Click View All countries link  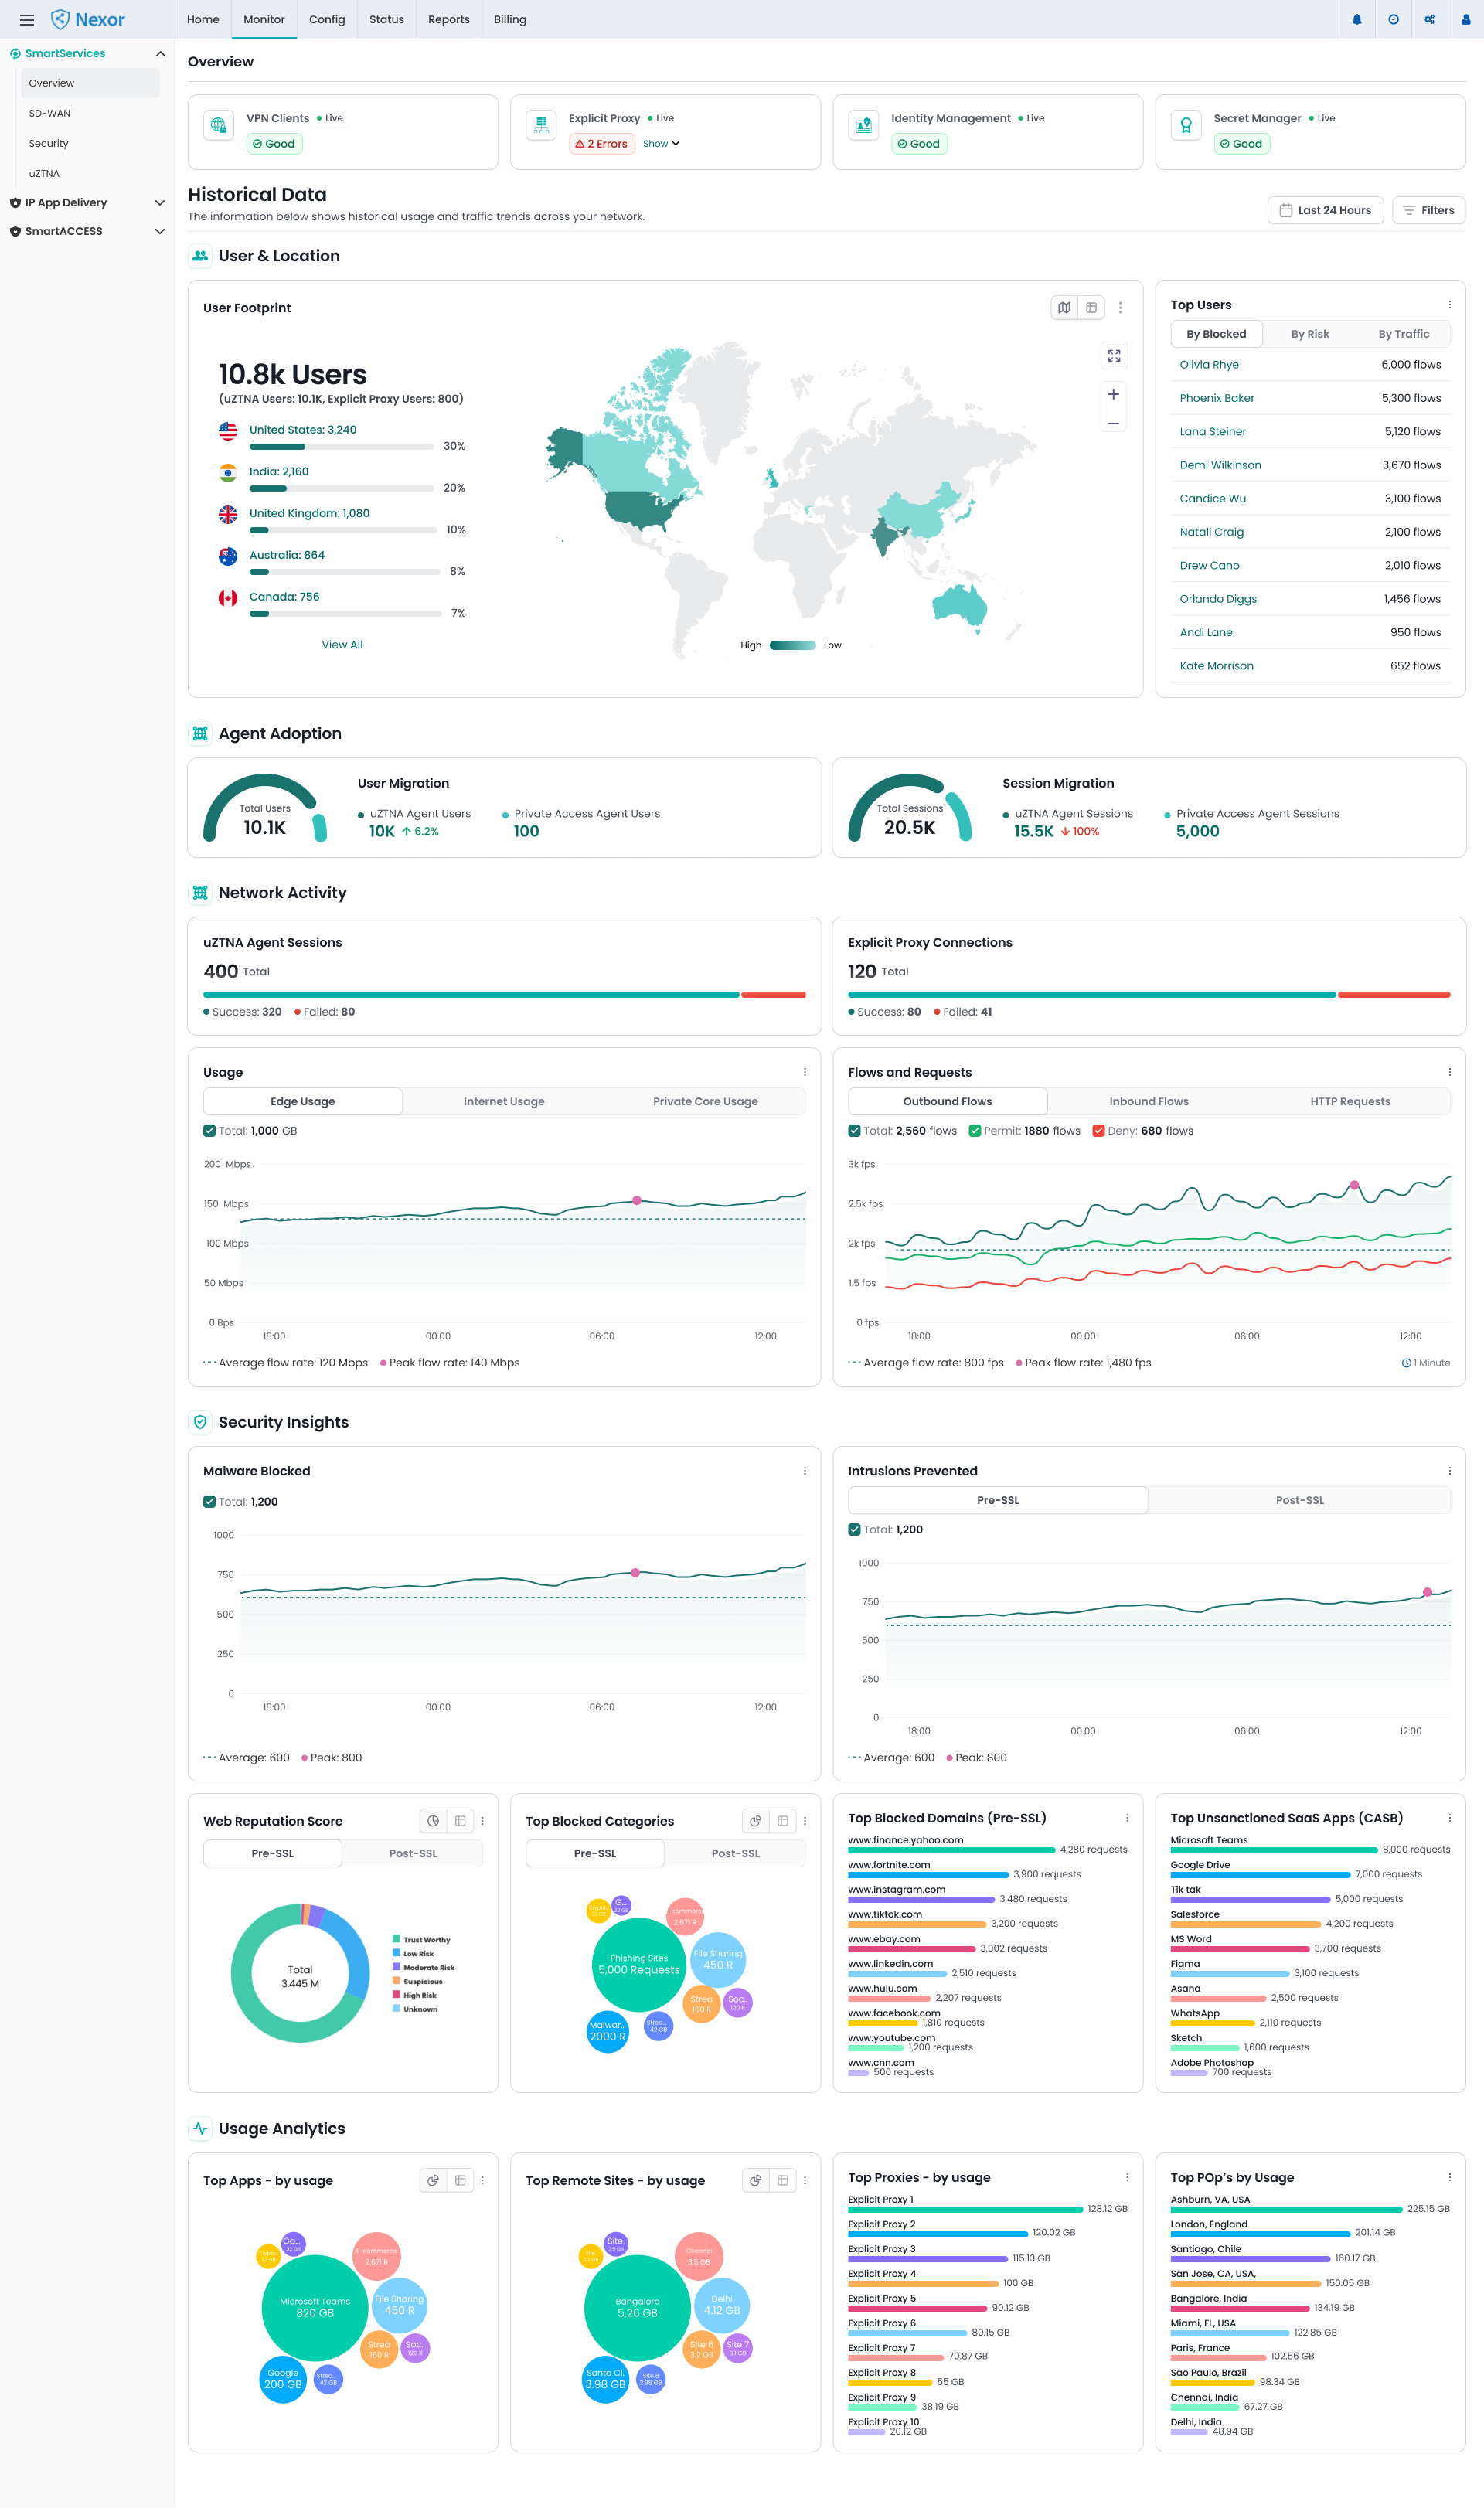tap(342, 645)
